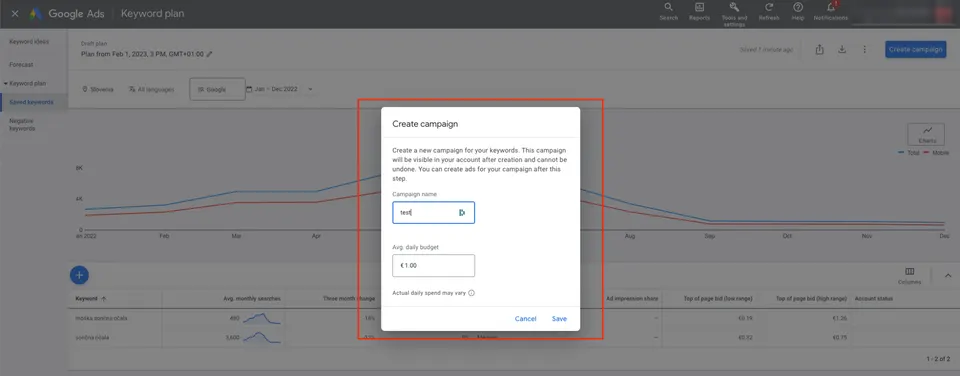Open the Notifications bell

[831, 11]
